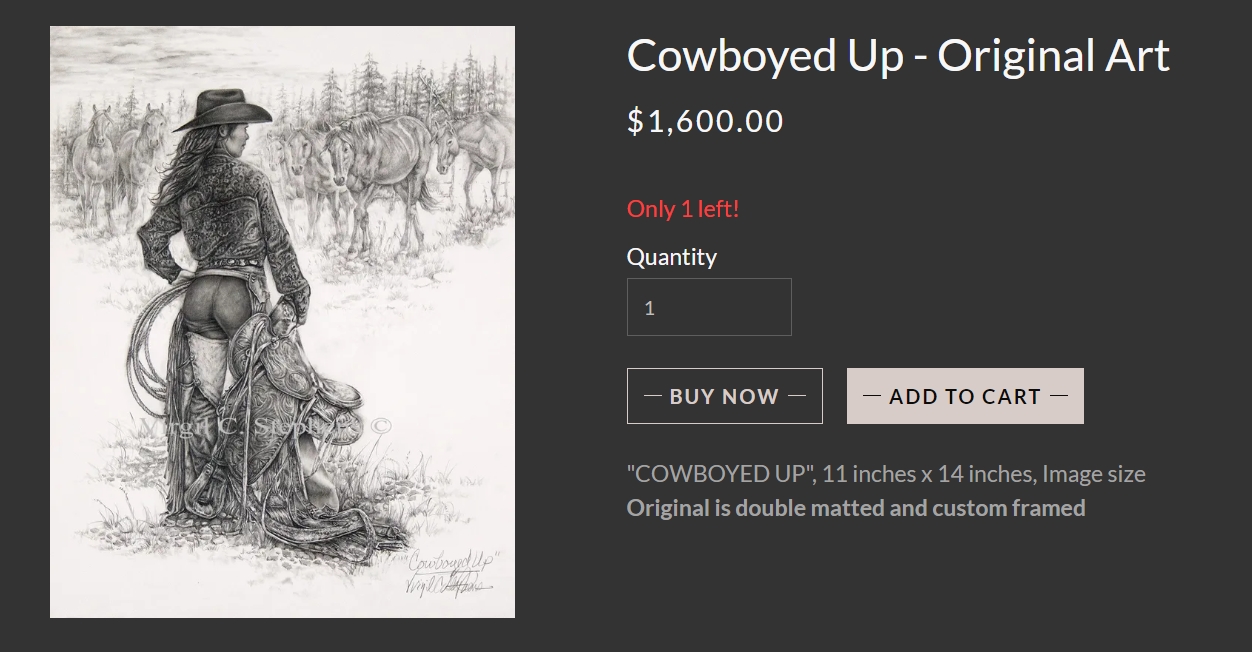Click the Virgil C. Stephens watermark on artwork
Screen dimensions: 1252x652
pos(265,426)
